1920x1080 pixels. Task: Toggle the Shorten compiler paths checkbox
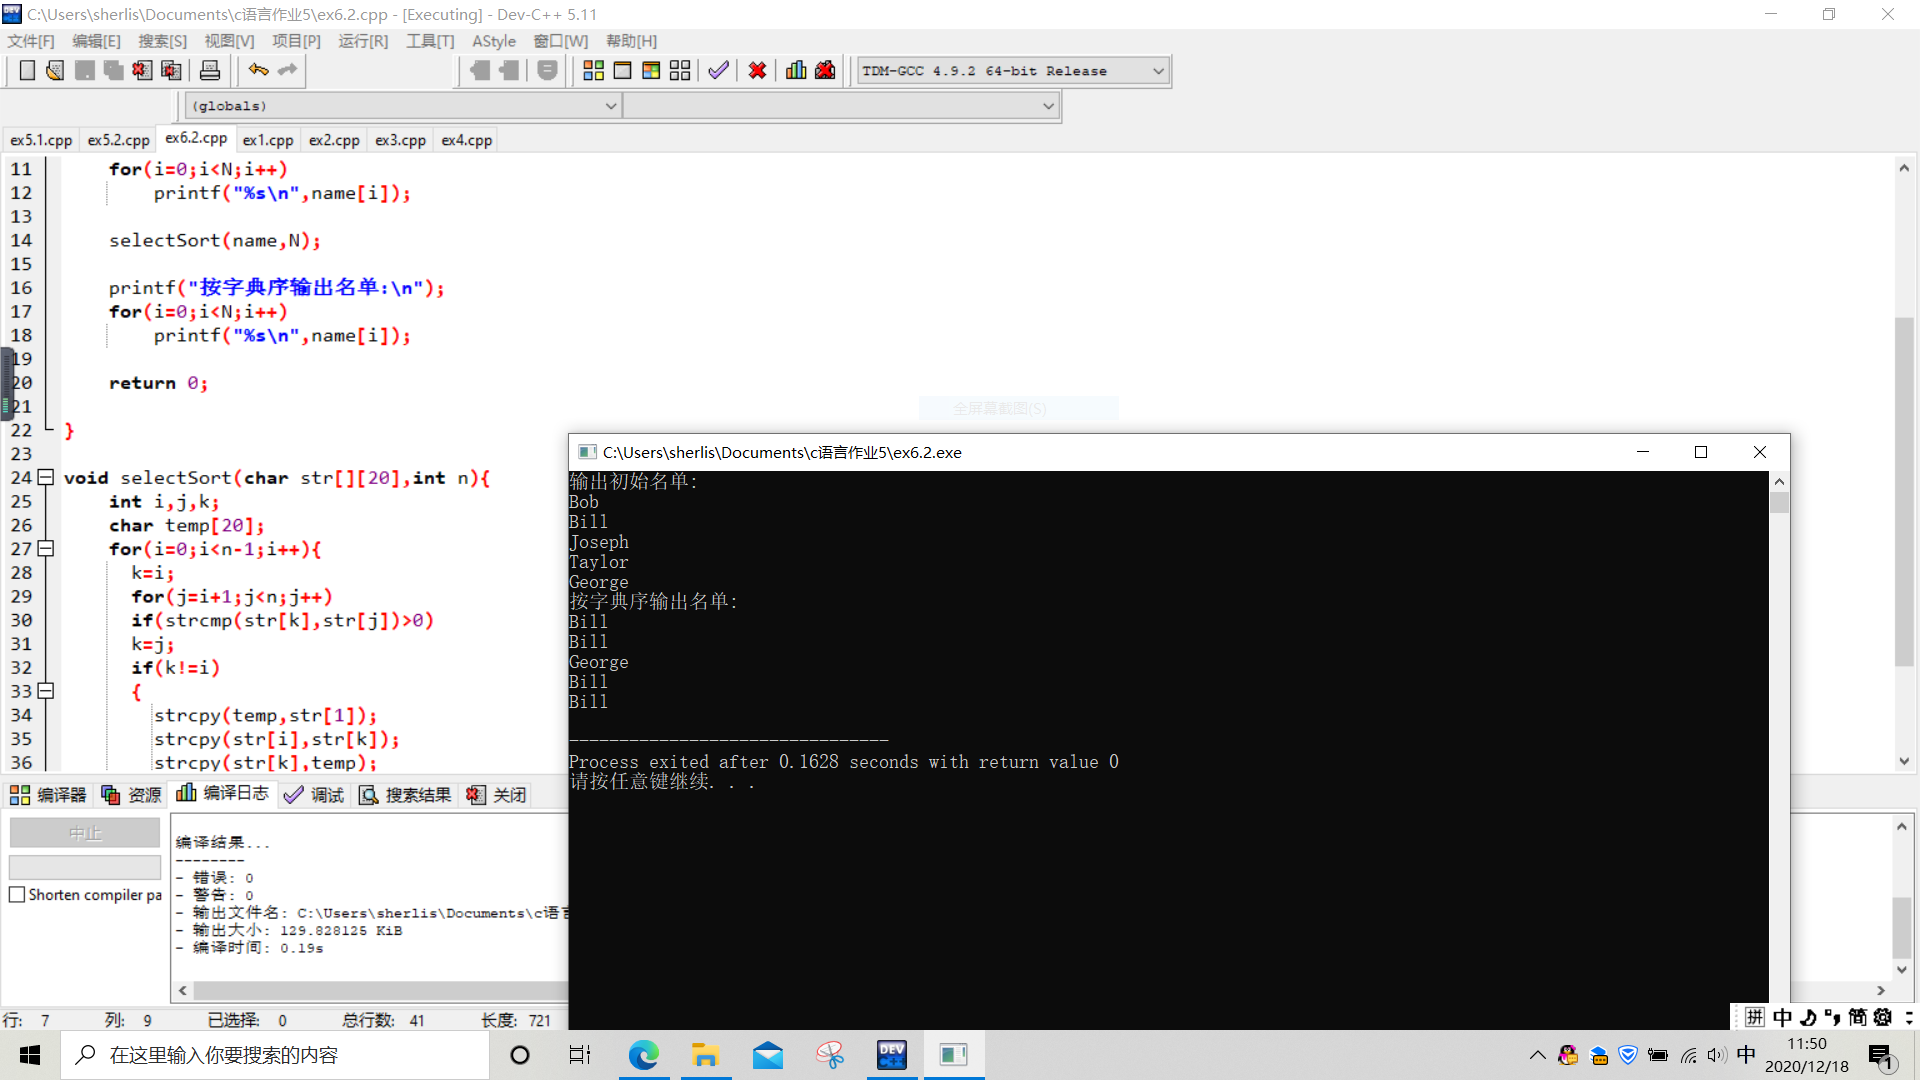pyautogui.click(x=17, y=895)
